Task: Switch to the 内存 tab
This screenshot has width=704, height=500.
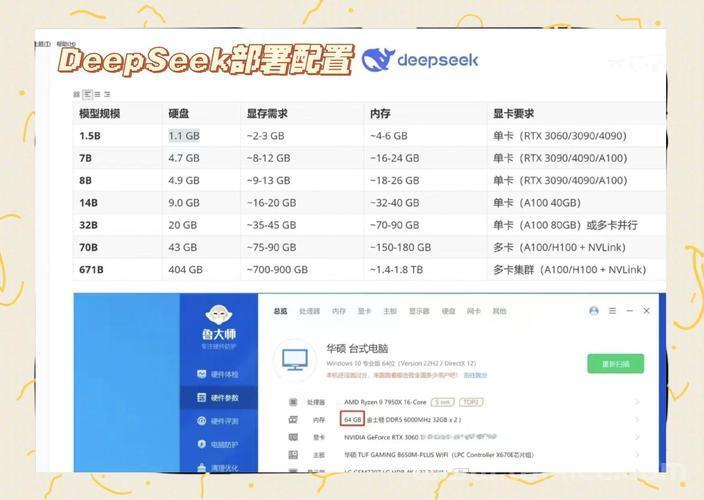Action: pos(339,311)
